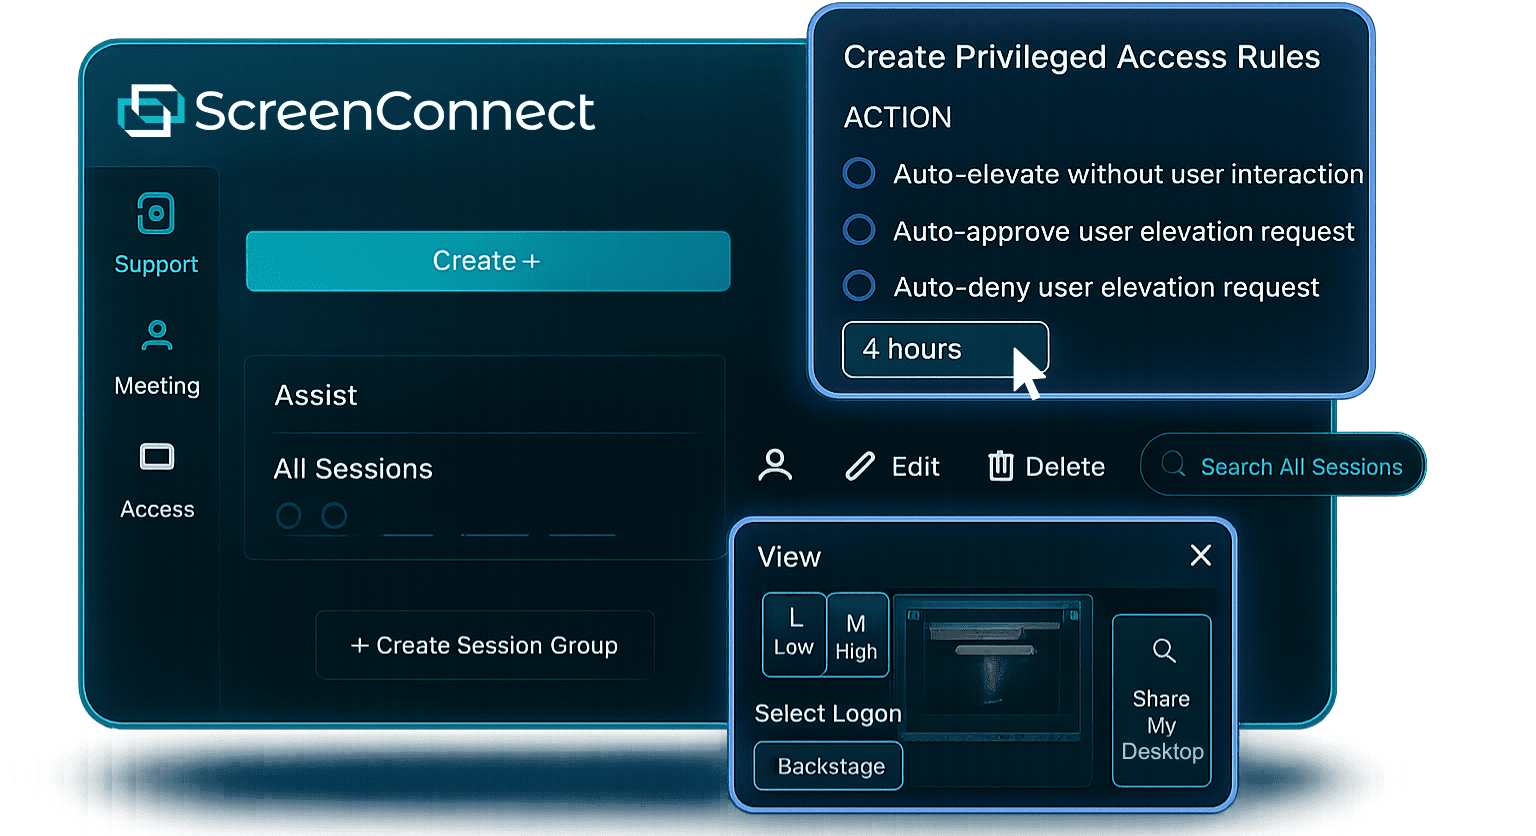Click Share My Desktop button
The image size is (1536, 836).
(x=1162, y=700)
